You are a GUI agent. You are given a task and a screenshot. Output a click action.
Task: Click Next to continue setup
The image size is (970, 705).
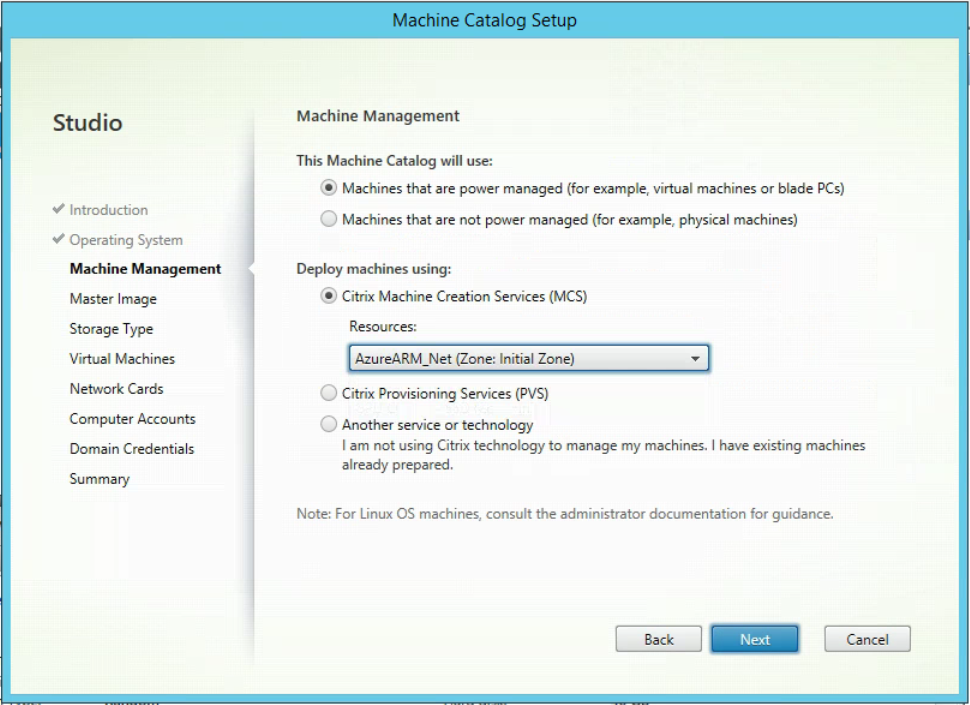pyautogui.click(x=755, y=639)
